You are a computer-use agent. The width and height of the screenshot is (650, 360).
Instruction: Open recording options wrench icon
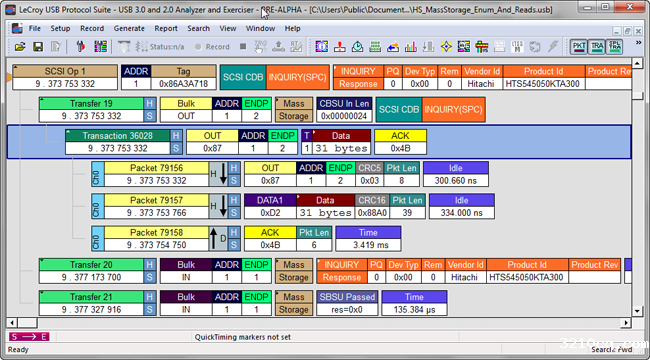81,47
